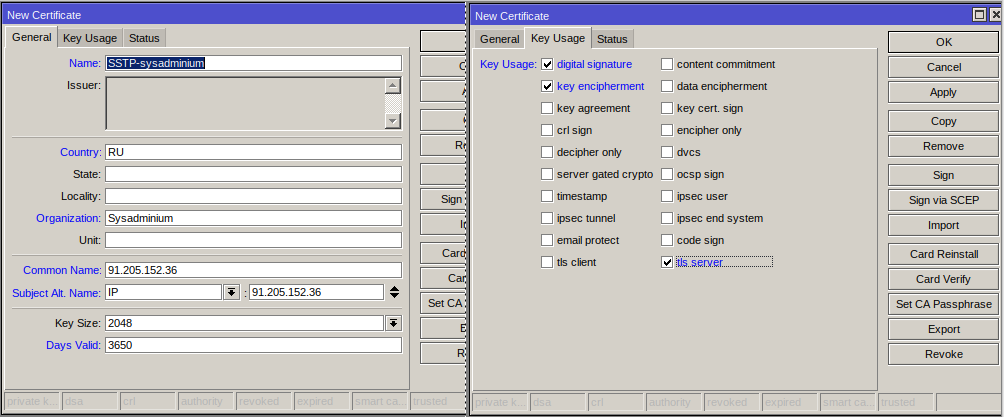
Task: Click Card Verify button
Action: (x=943, y=279)
